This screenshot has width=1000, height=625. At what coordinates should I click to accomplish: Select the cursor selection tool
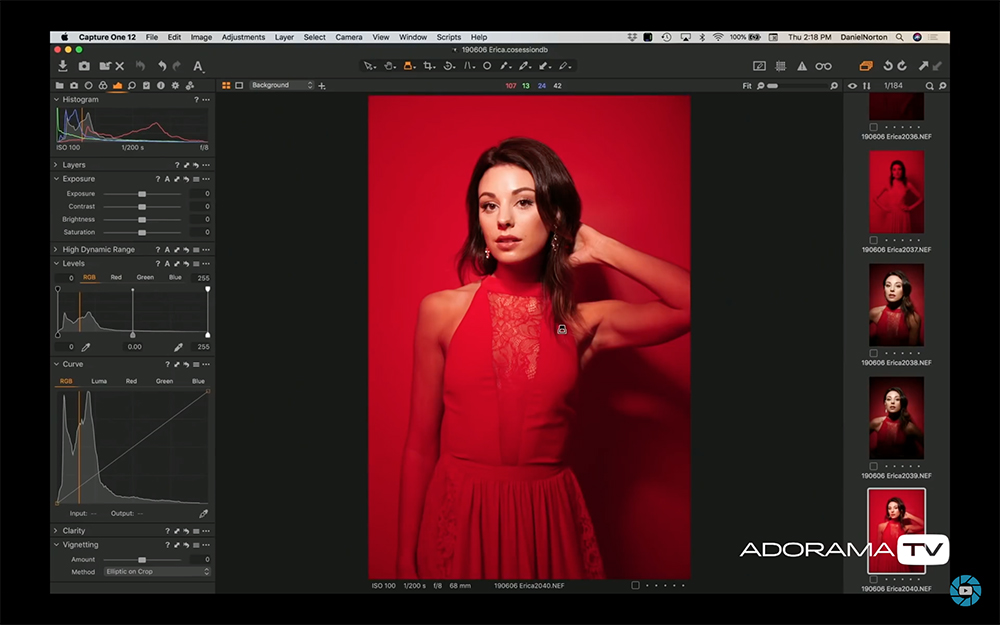tap(366, 66)
